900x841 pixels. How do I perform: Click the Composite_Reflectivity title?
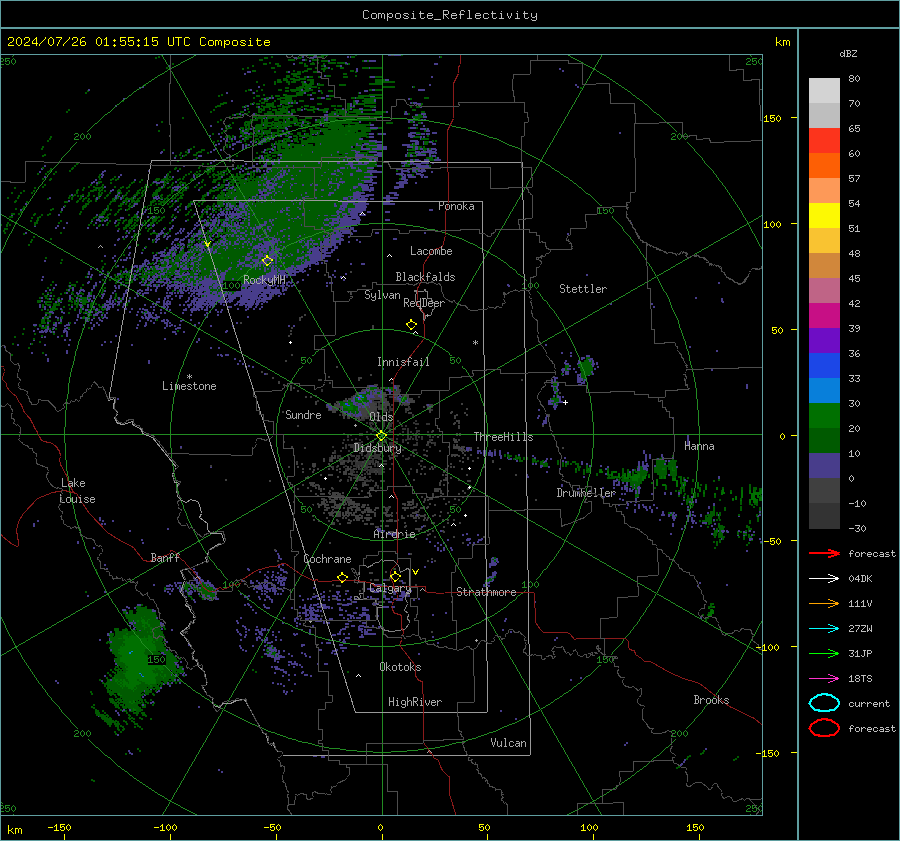pyautogui.click(x=449, y=15)
